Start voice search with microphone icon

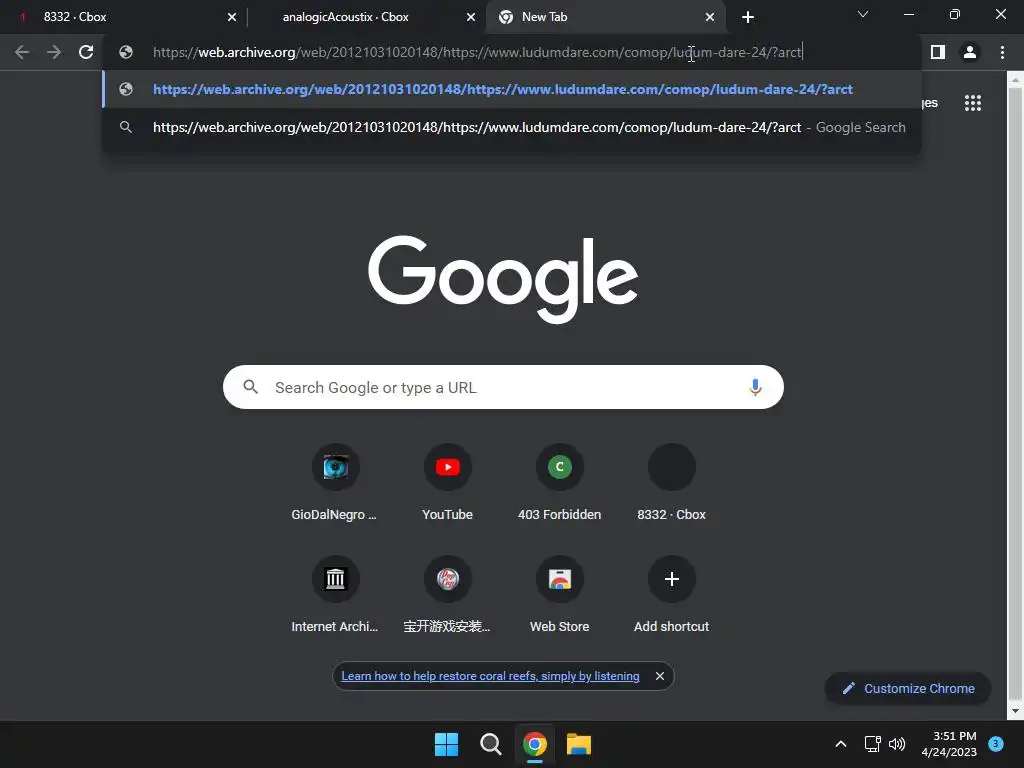tap(755, 387)
